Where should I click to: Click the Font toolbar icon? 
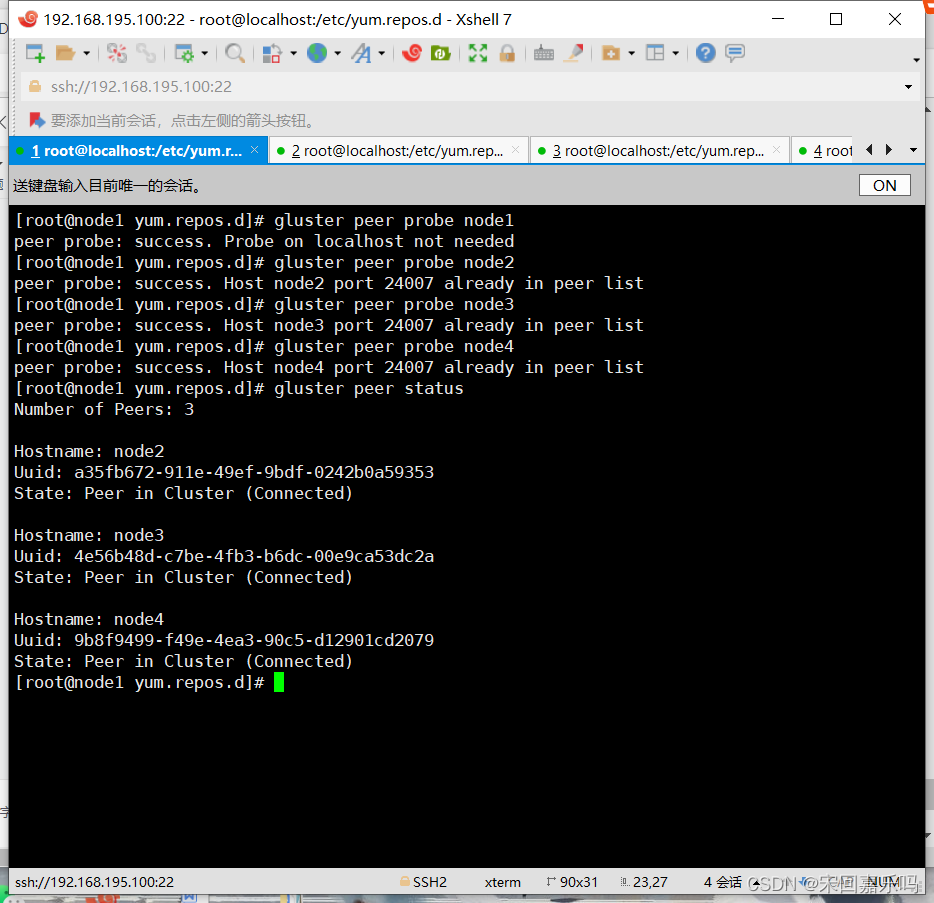click(361, 54)
